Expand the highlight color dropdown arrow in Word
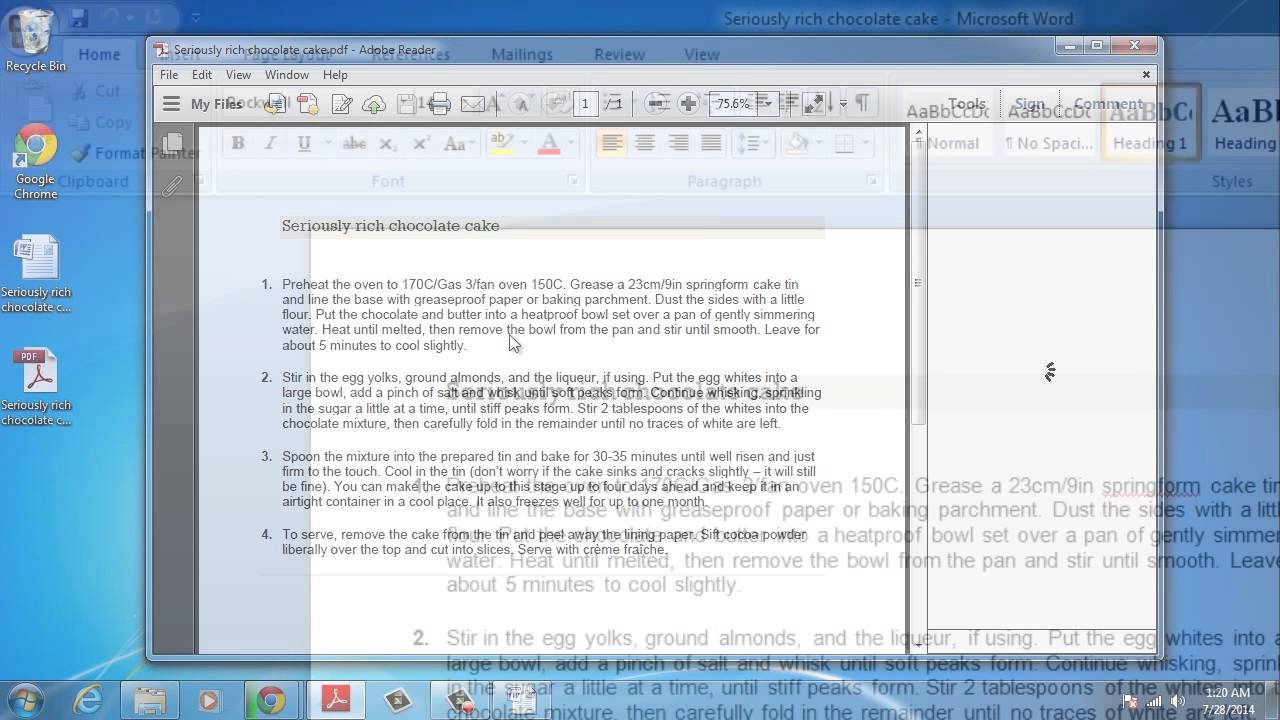This screenshot has width=1280, height=720. (x=523, y=144)
